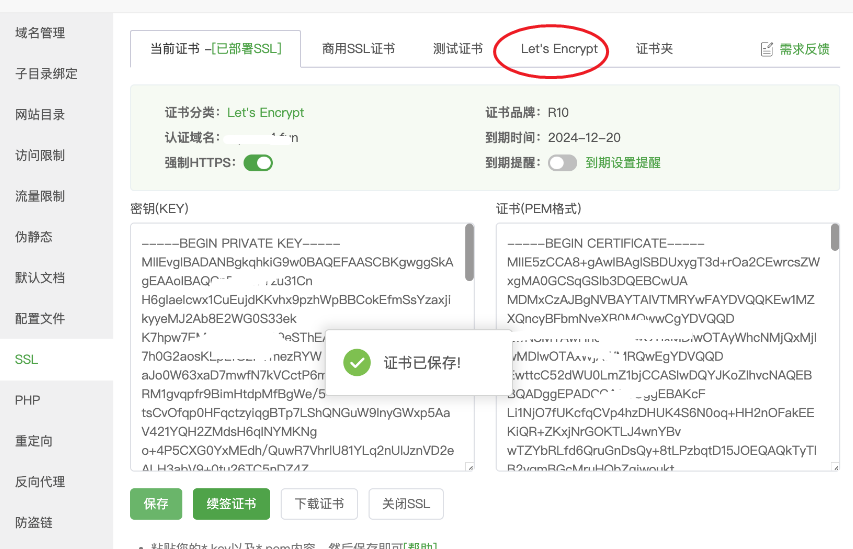Open 反向代理 in the sidebar

point(40,482)
